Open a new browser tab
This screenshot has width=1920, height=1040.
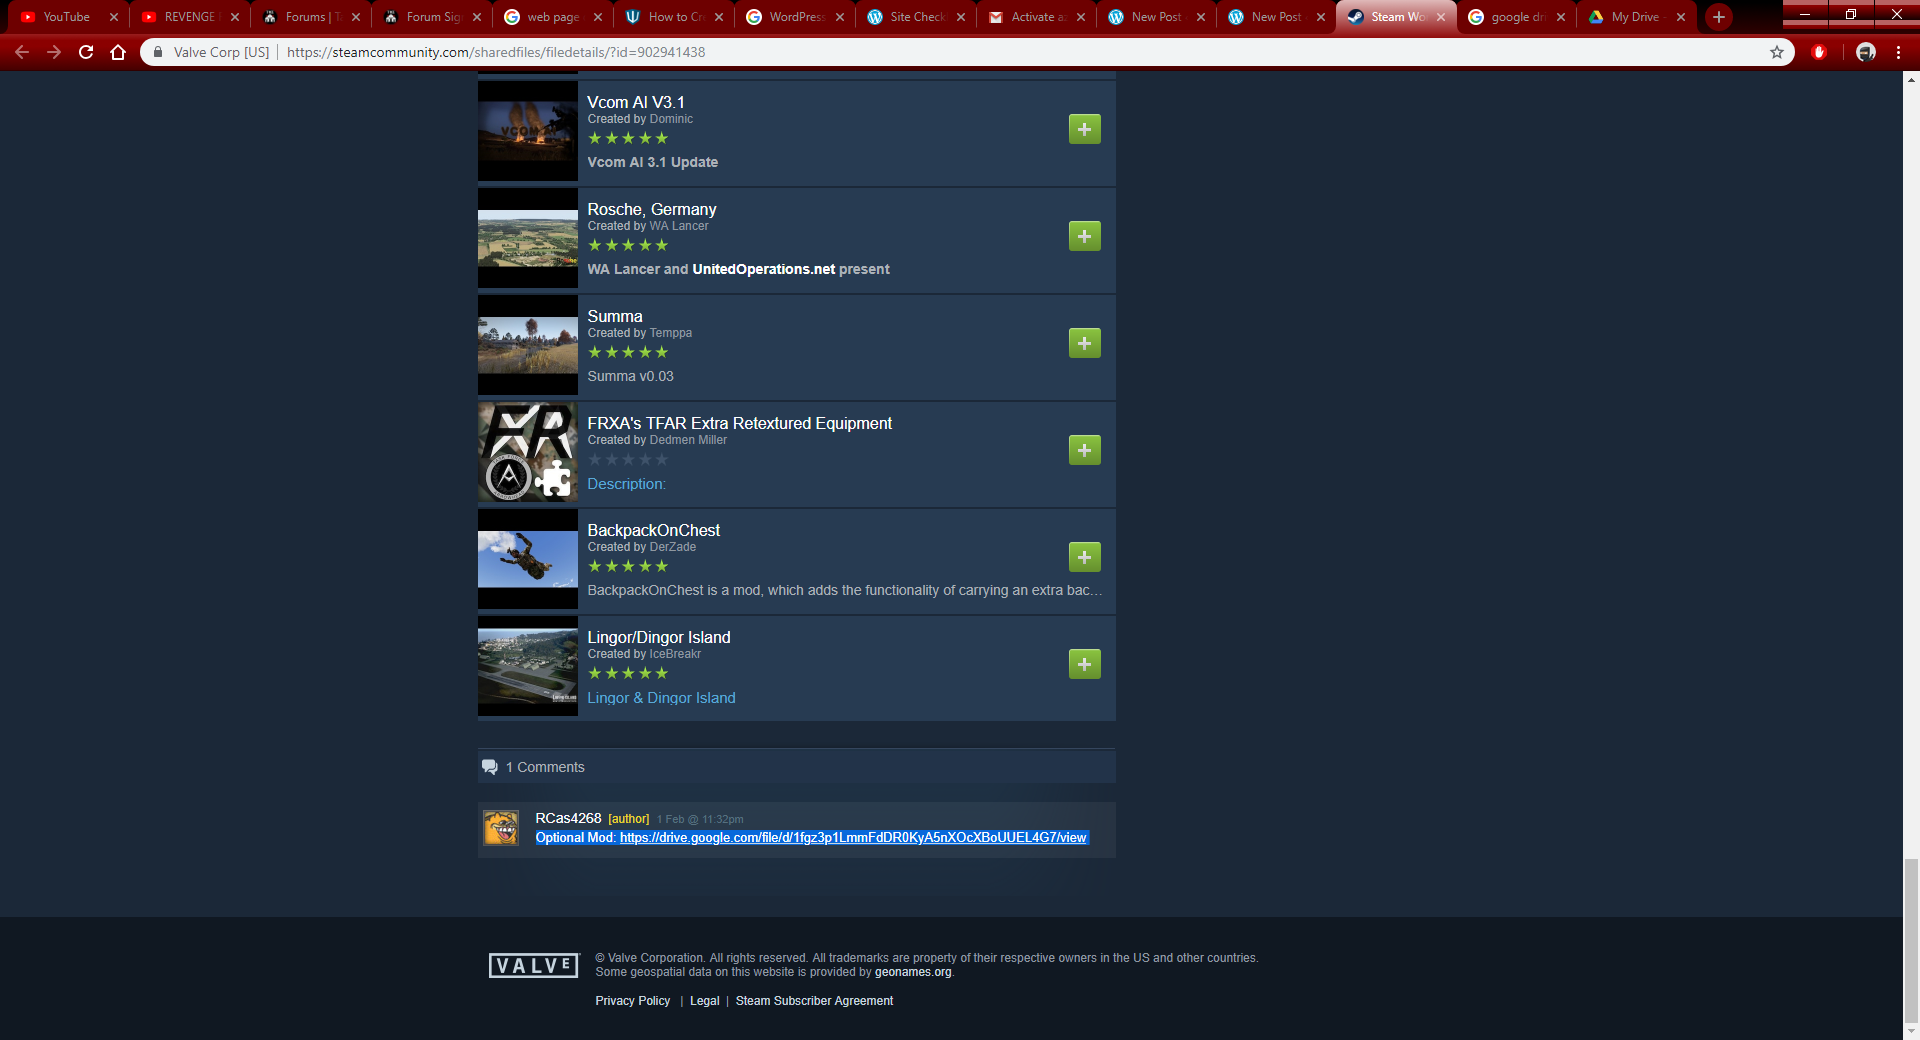click(x=1718, y=17)
